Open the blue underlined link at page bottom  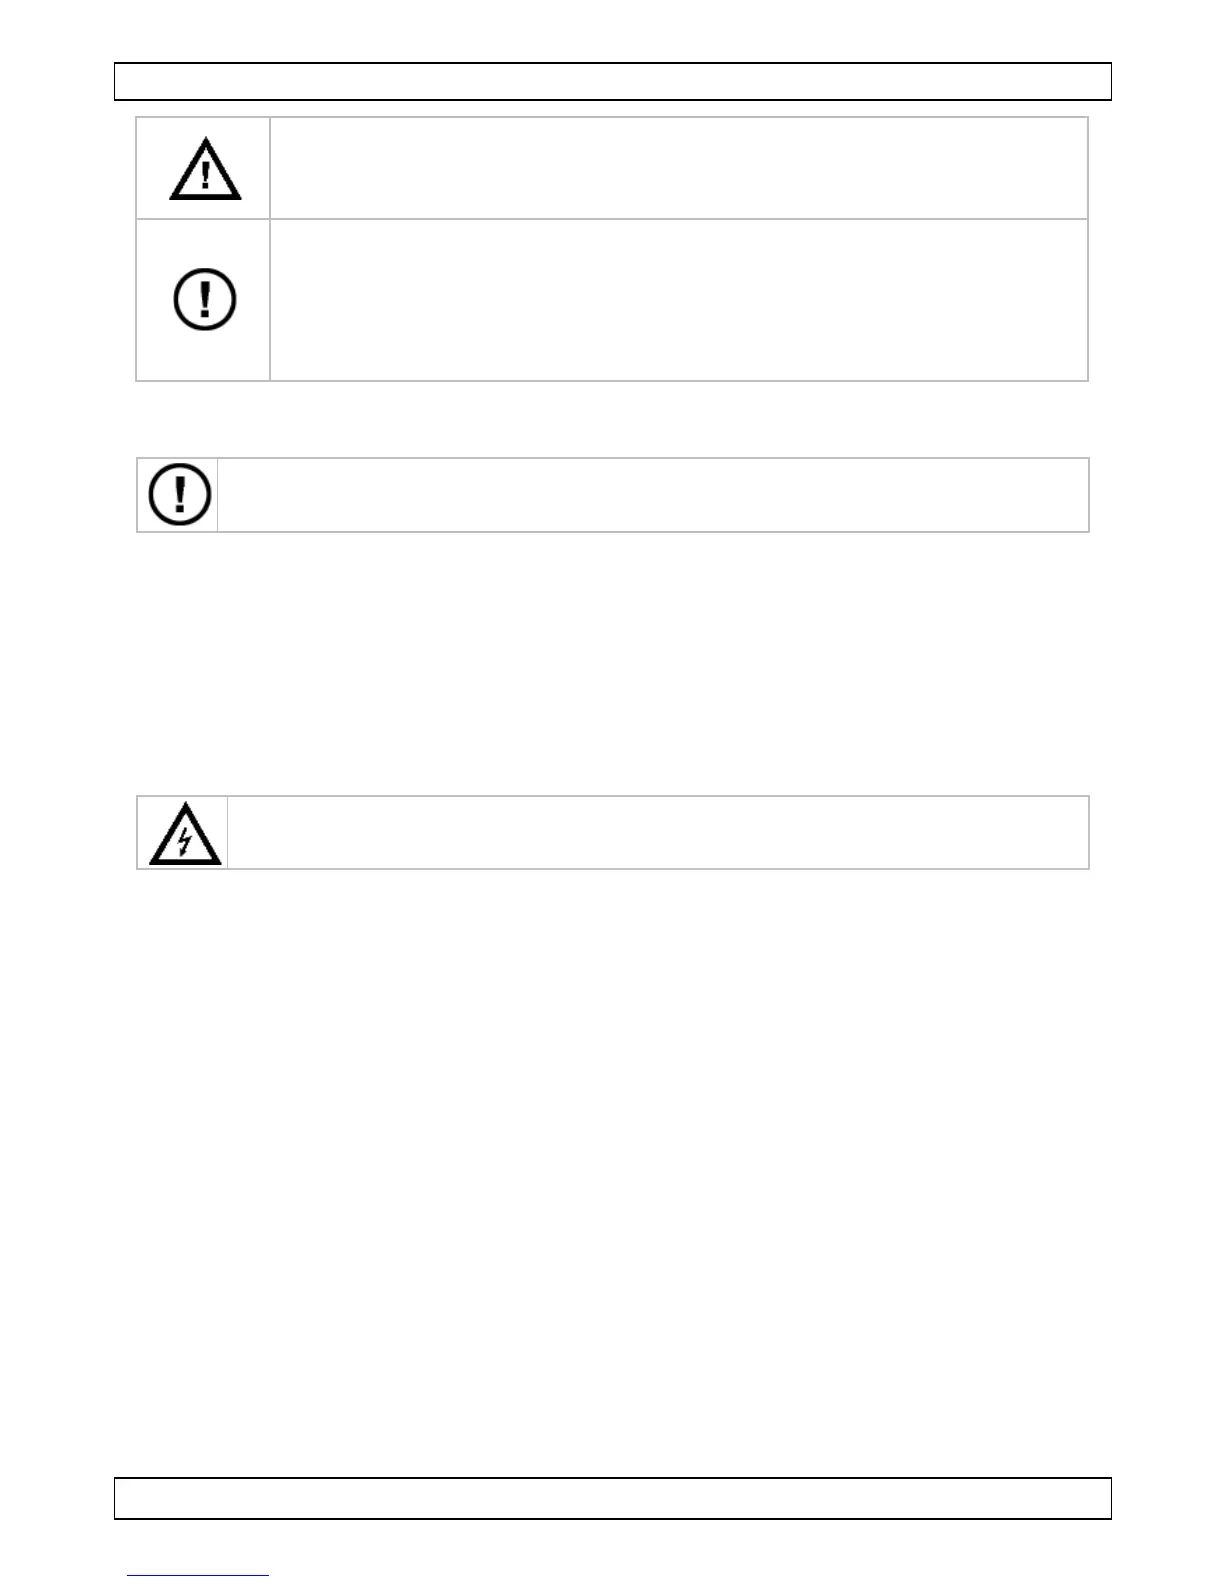(198, 1575)
